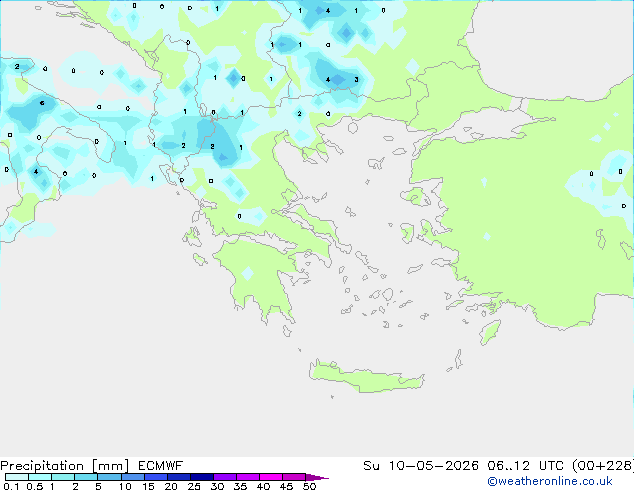Click the 'Precipitation' title text

pos(42,466)
